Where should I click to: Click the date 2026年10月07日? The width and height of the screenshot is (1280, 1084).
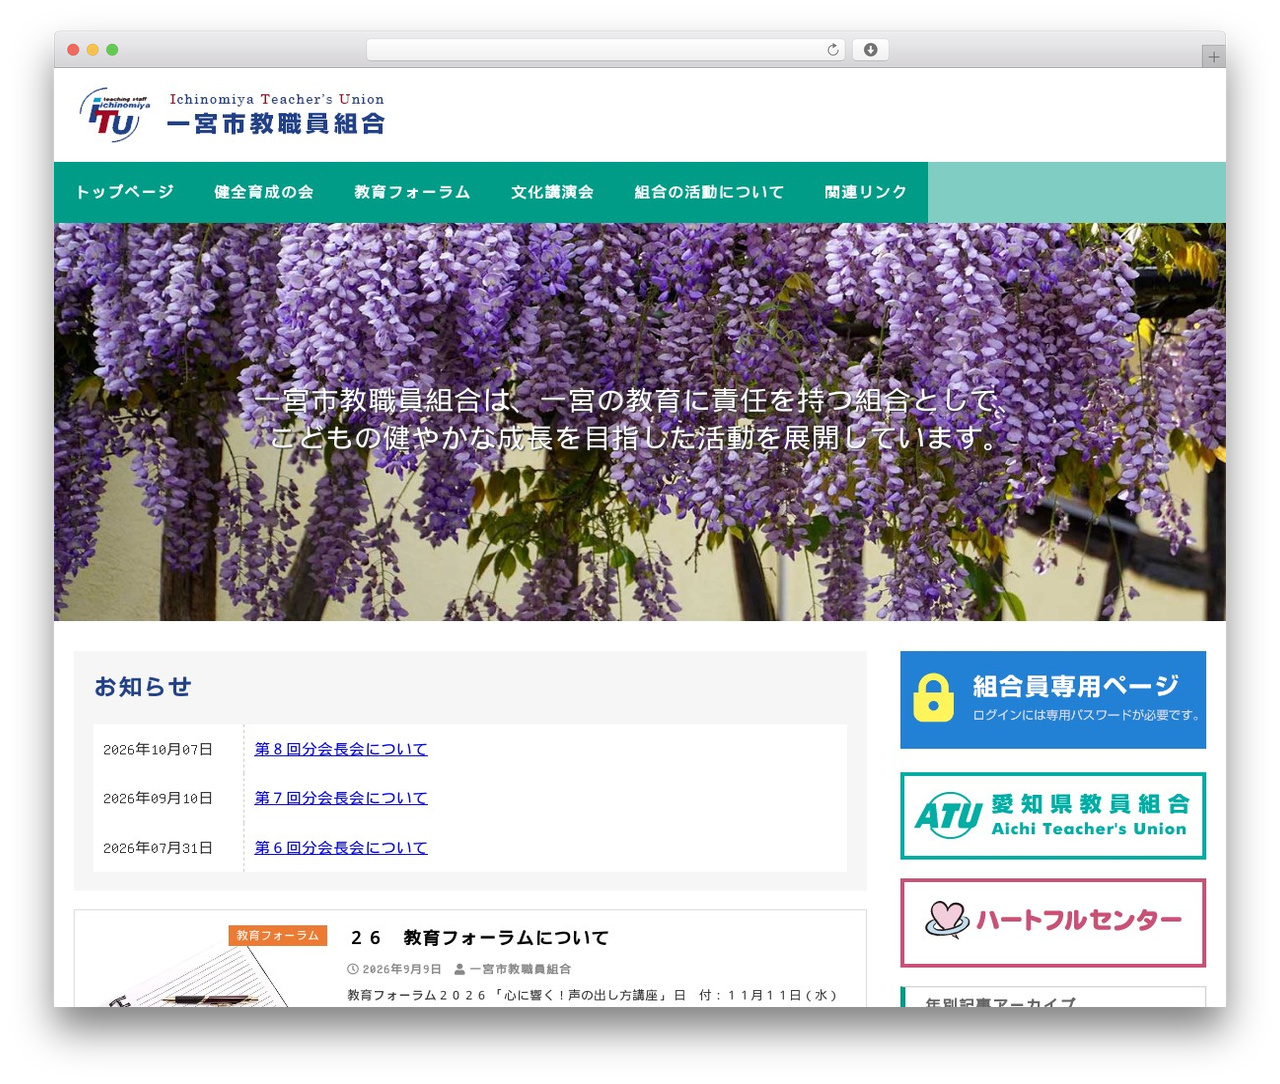[158, 749]
